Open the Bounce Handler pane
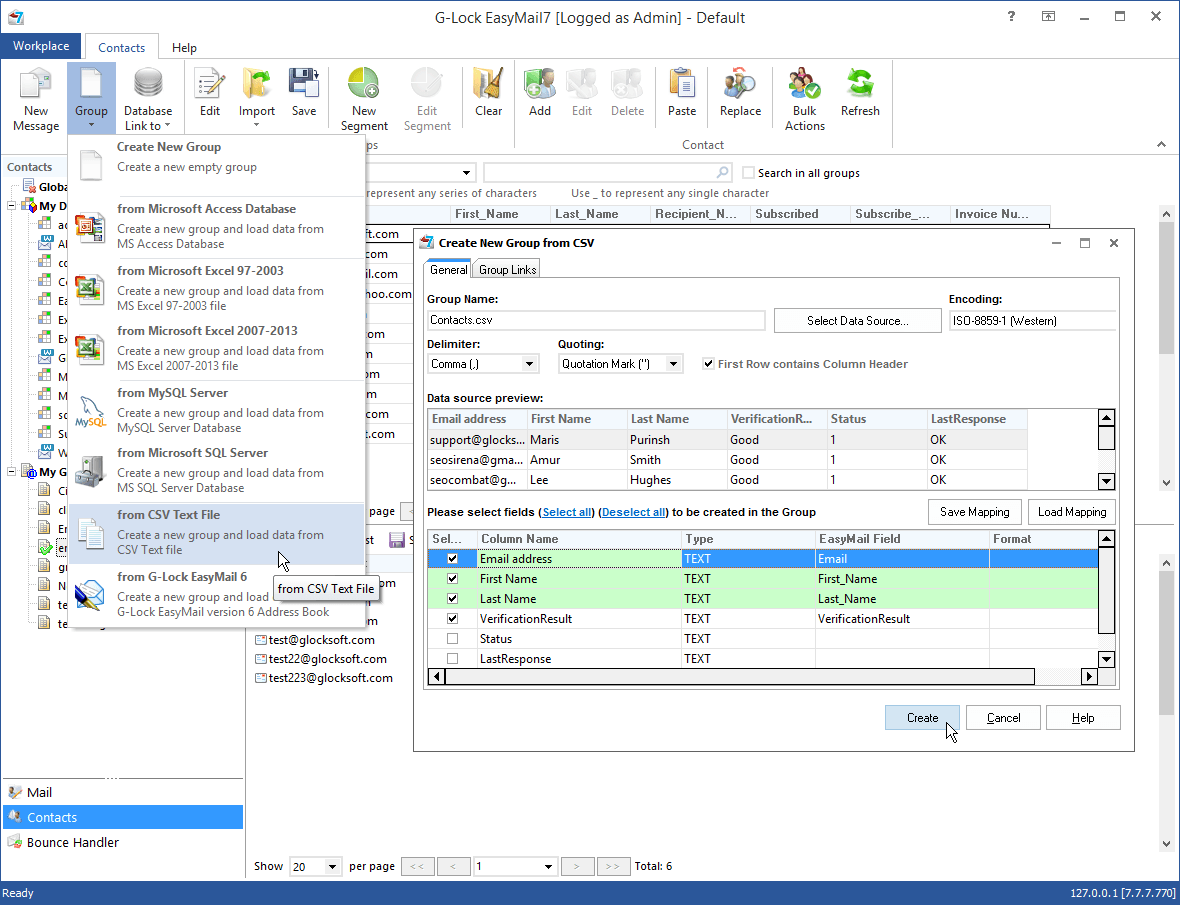 click(x=123, y=843)
